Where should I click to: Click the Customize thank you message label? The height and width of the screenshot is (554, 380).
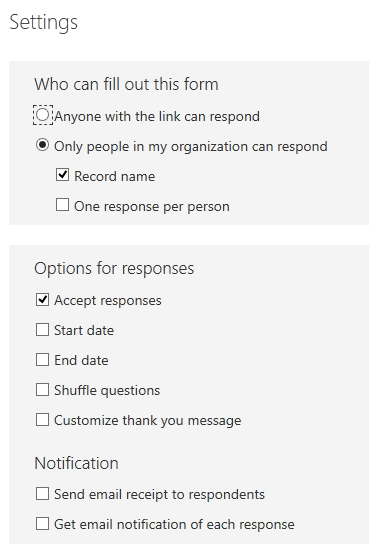148,420
